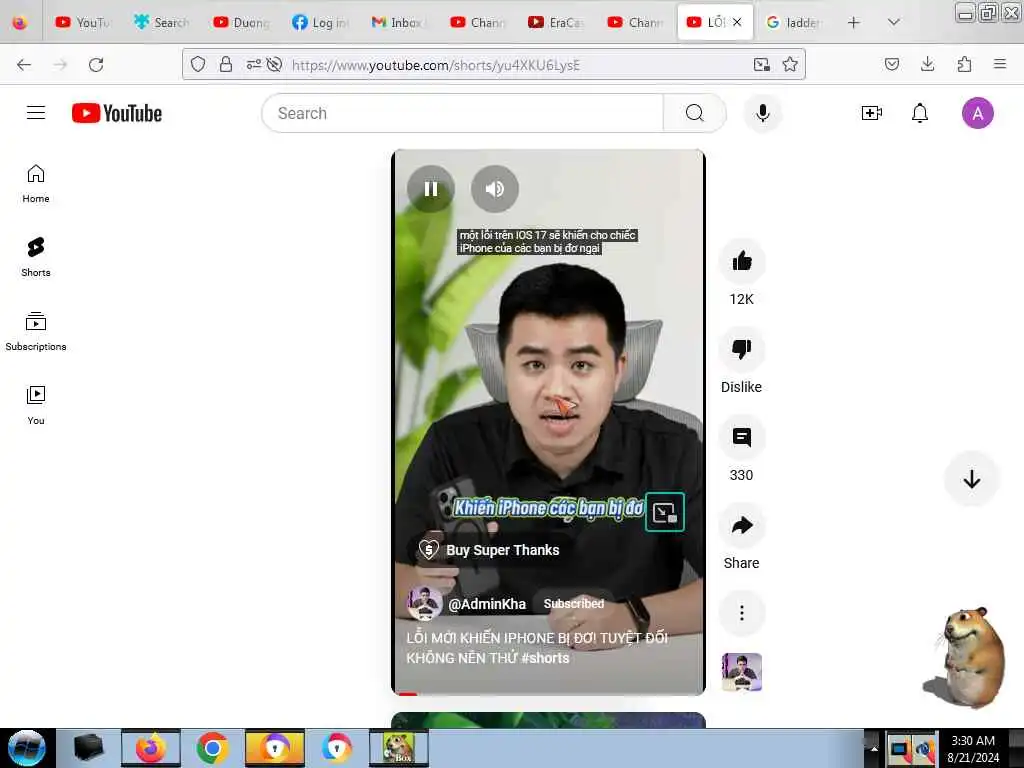Bookmark this page with star icon
Viewport: 1024px width, 768px height.
click(x=790, y=65)
